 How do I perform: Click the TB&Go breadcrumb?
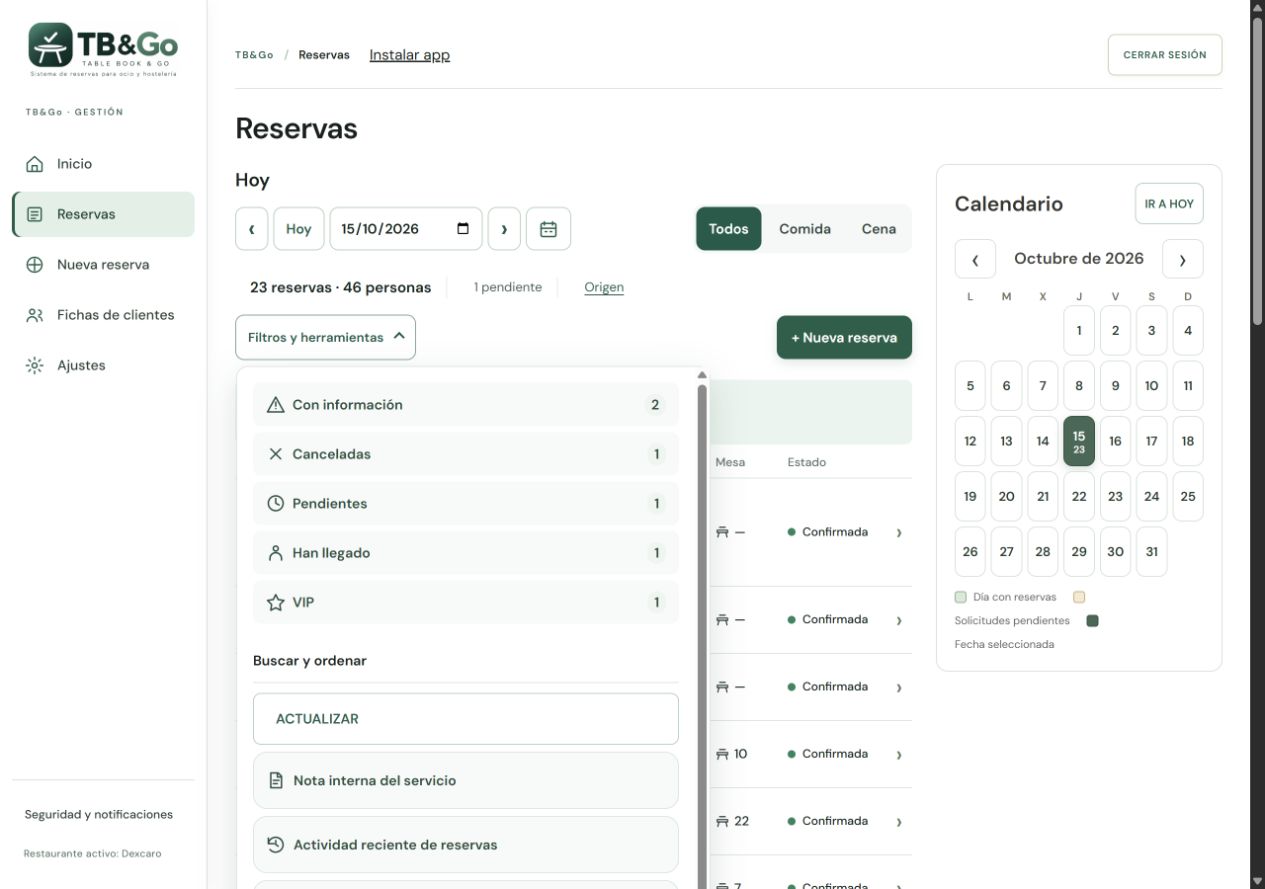point(254,55)
